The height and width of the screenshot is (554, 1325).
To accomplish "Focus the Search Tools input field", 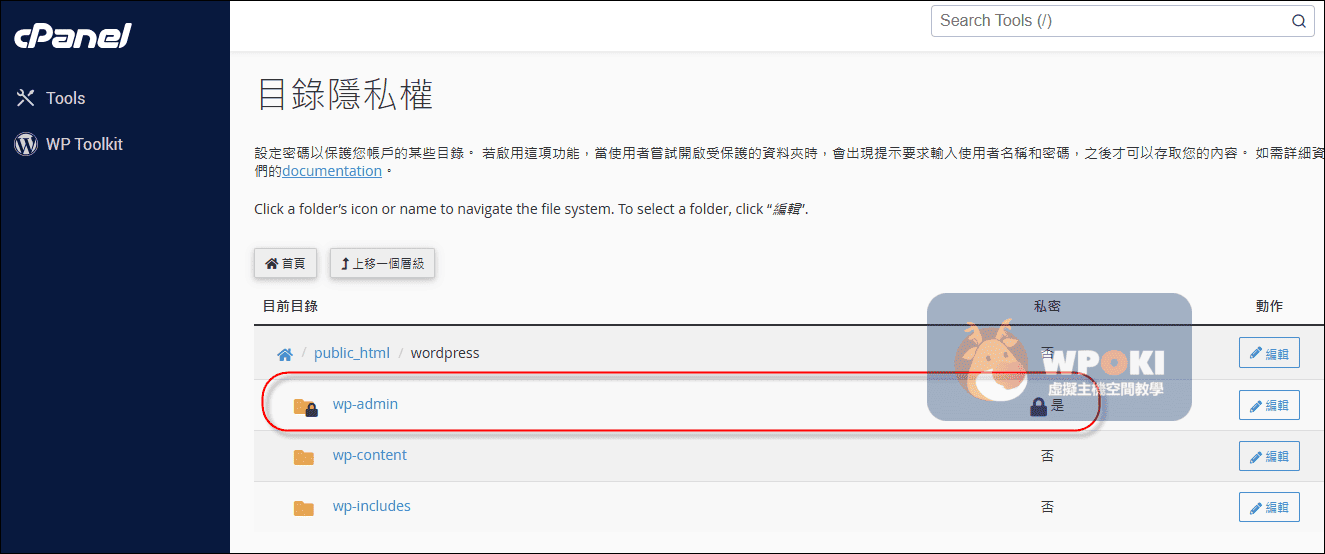I will (x=1110, y=21).
